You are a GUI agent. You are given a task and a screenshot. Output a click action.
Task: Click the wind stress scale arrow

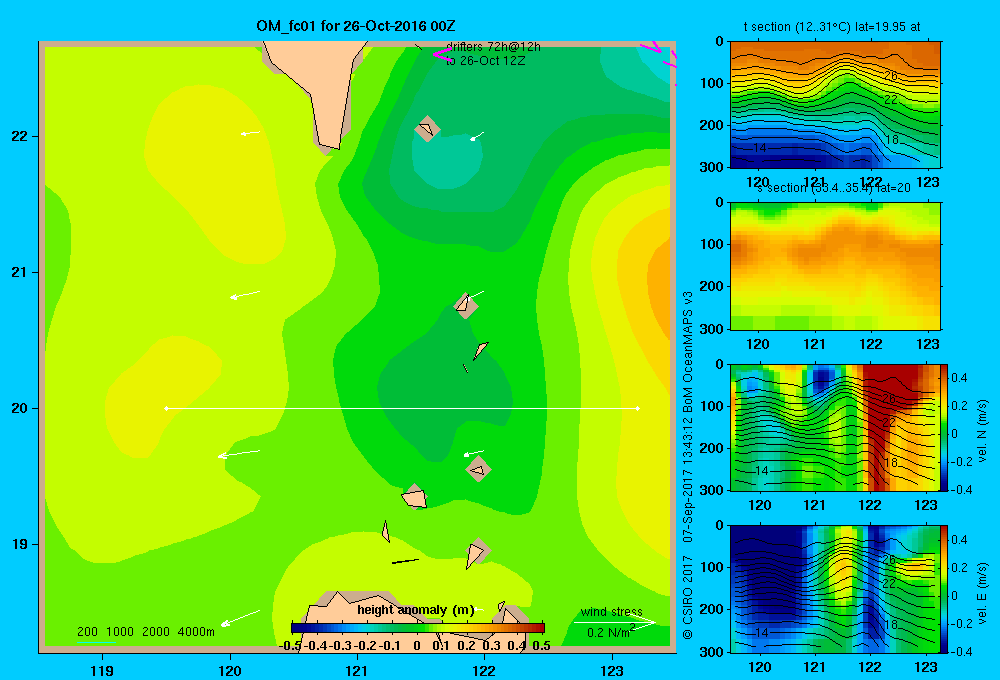pos(614,622)
